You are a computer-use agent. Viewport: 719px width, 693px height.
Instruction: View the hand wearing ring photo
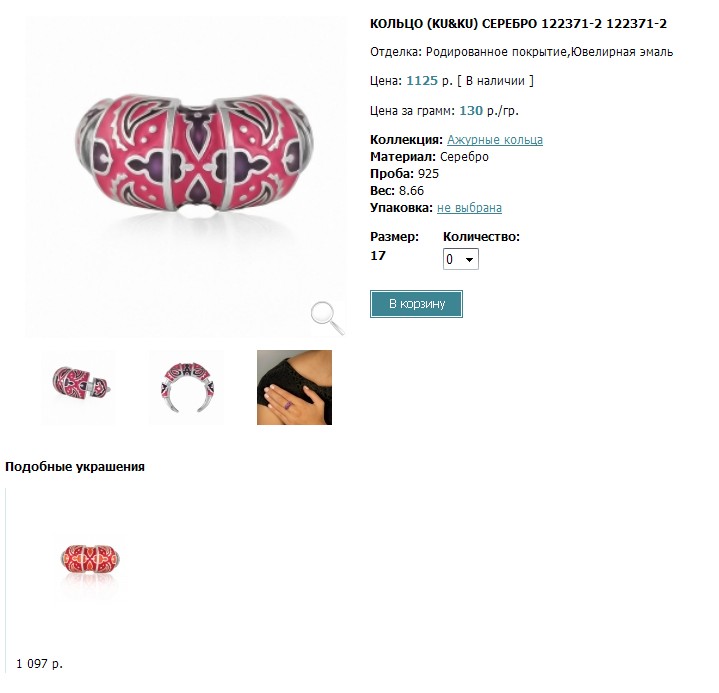tap(294, 387)
